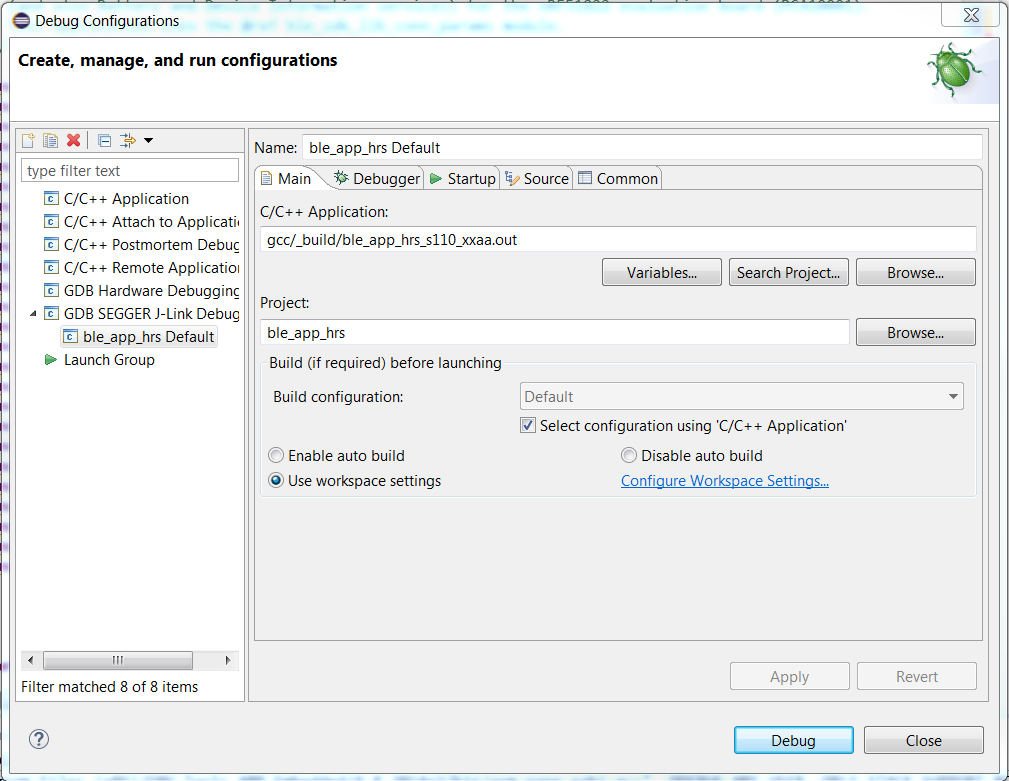Select Enable auto build radio button
This screenshot has height=781, width=1009.
pos(275,455)
